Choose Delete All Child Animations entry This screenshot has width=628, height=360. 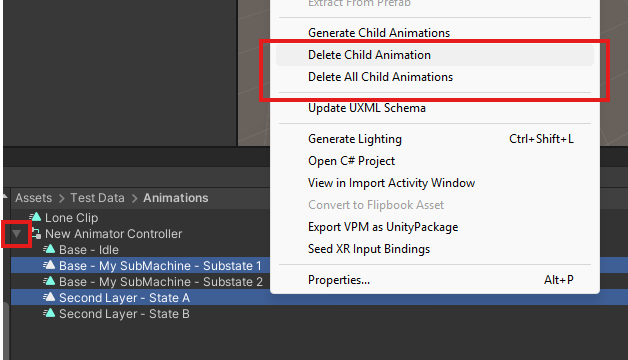(435, 77)
